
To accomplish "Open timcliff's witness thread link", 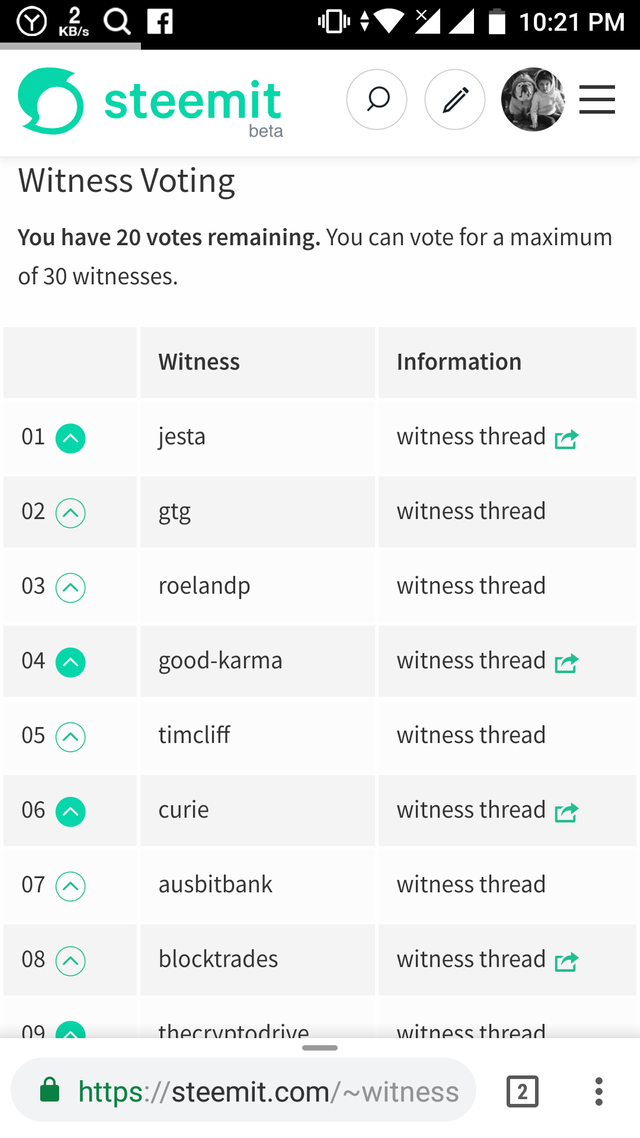I will 470,736.
